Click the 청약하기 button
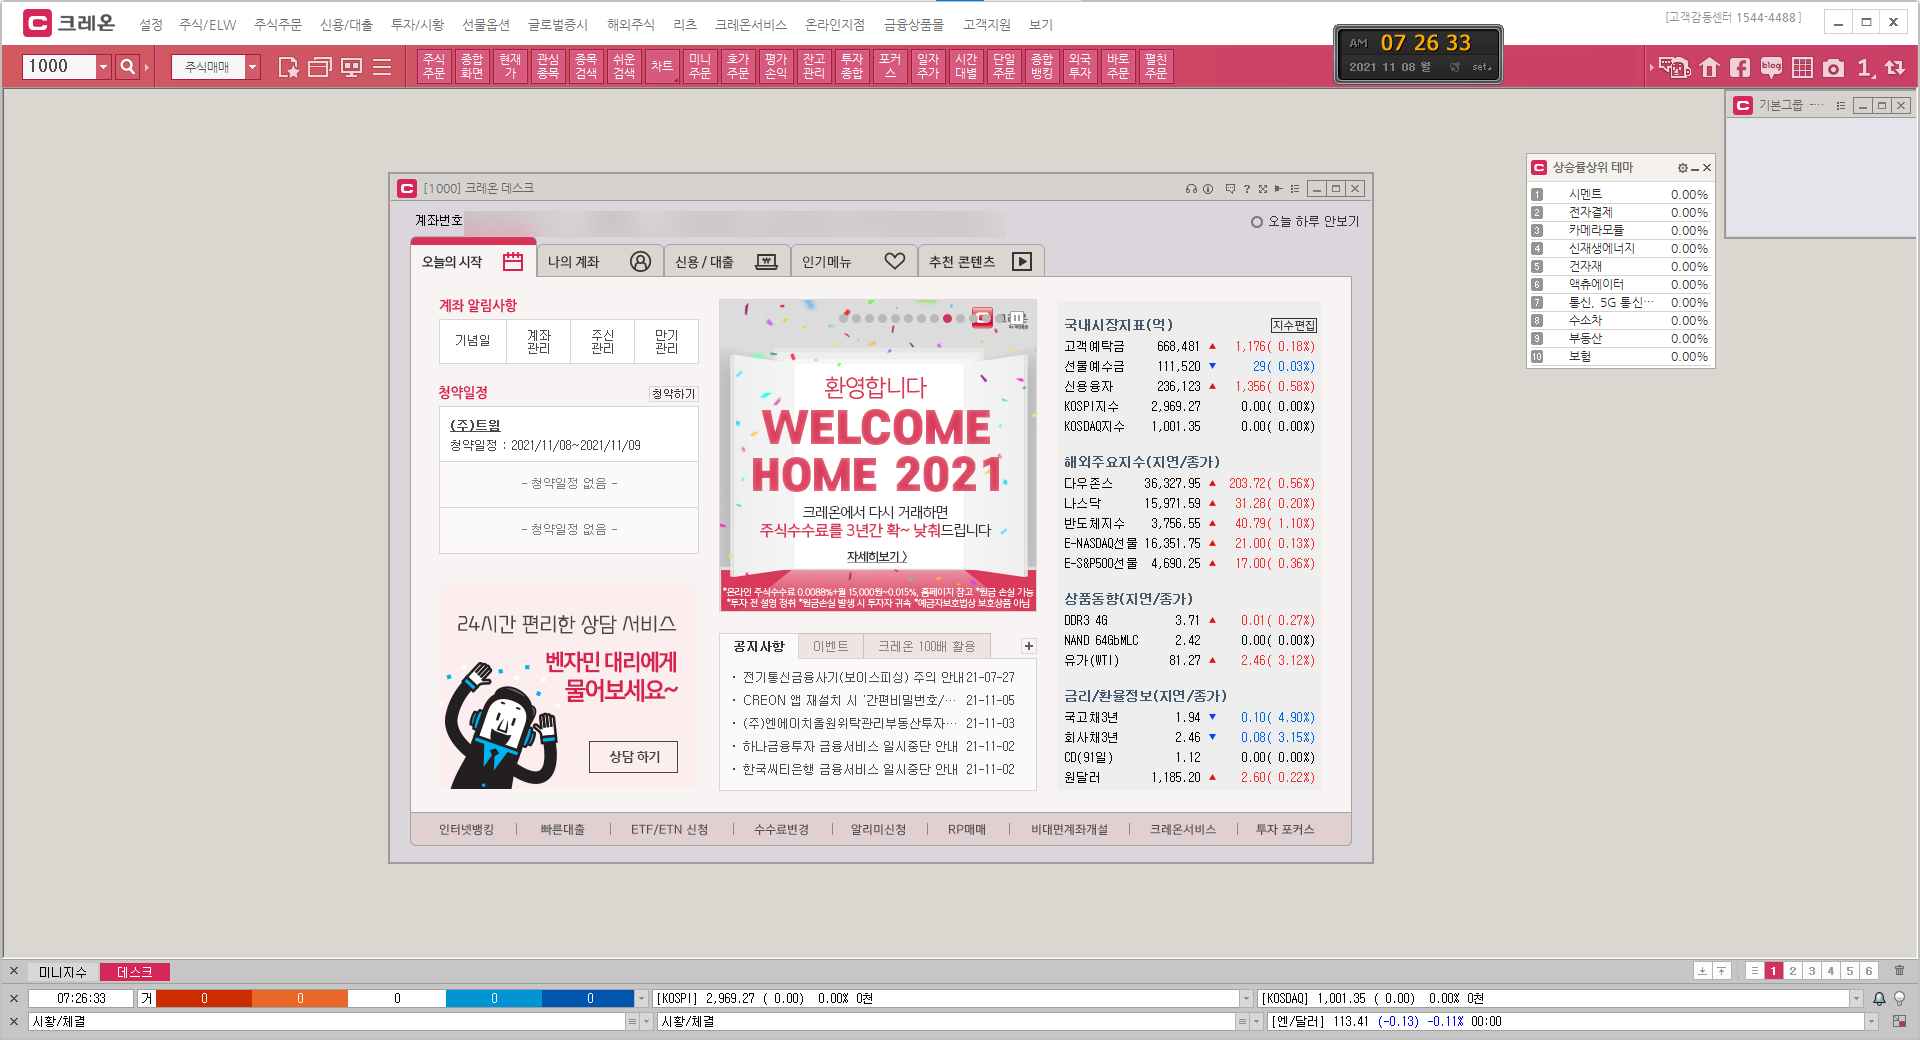 pos(674,394)
